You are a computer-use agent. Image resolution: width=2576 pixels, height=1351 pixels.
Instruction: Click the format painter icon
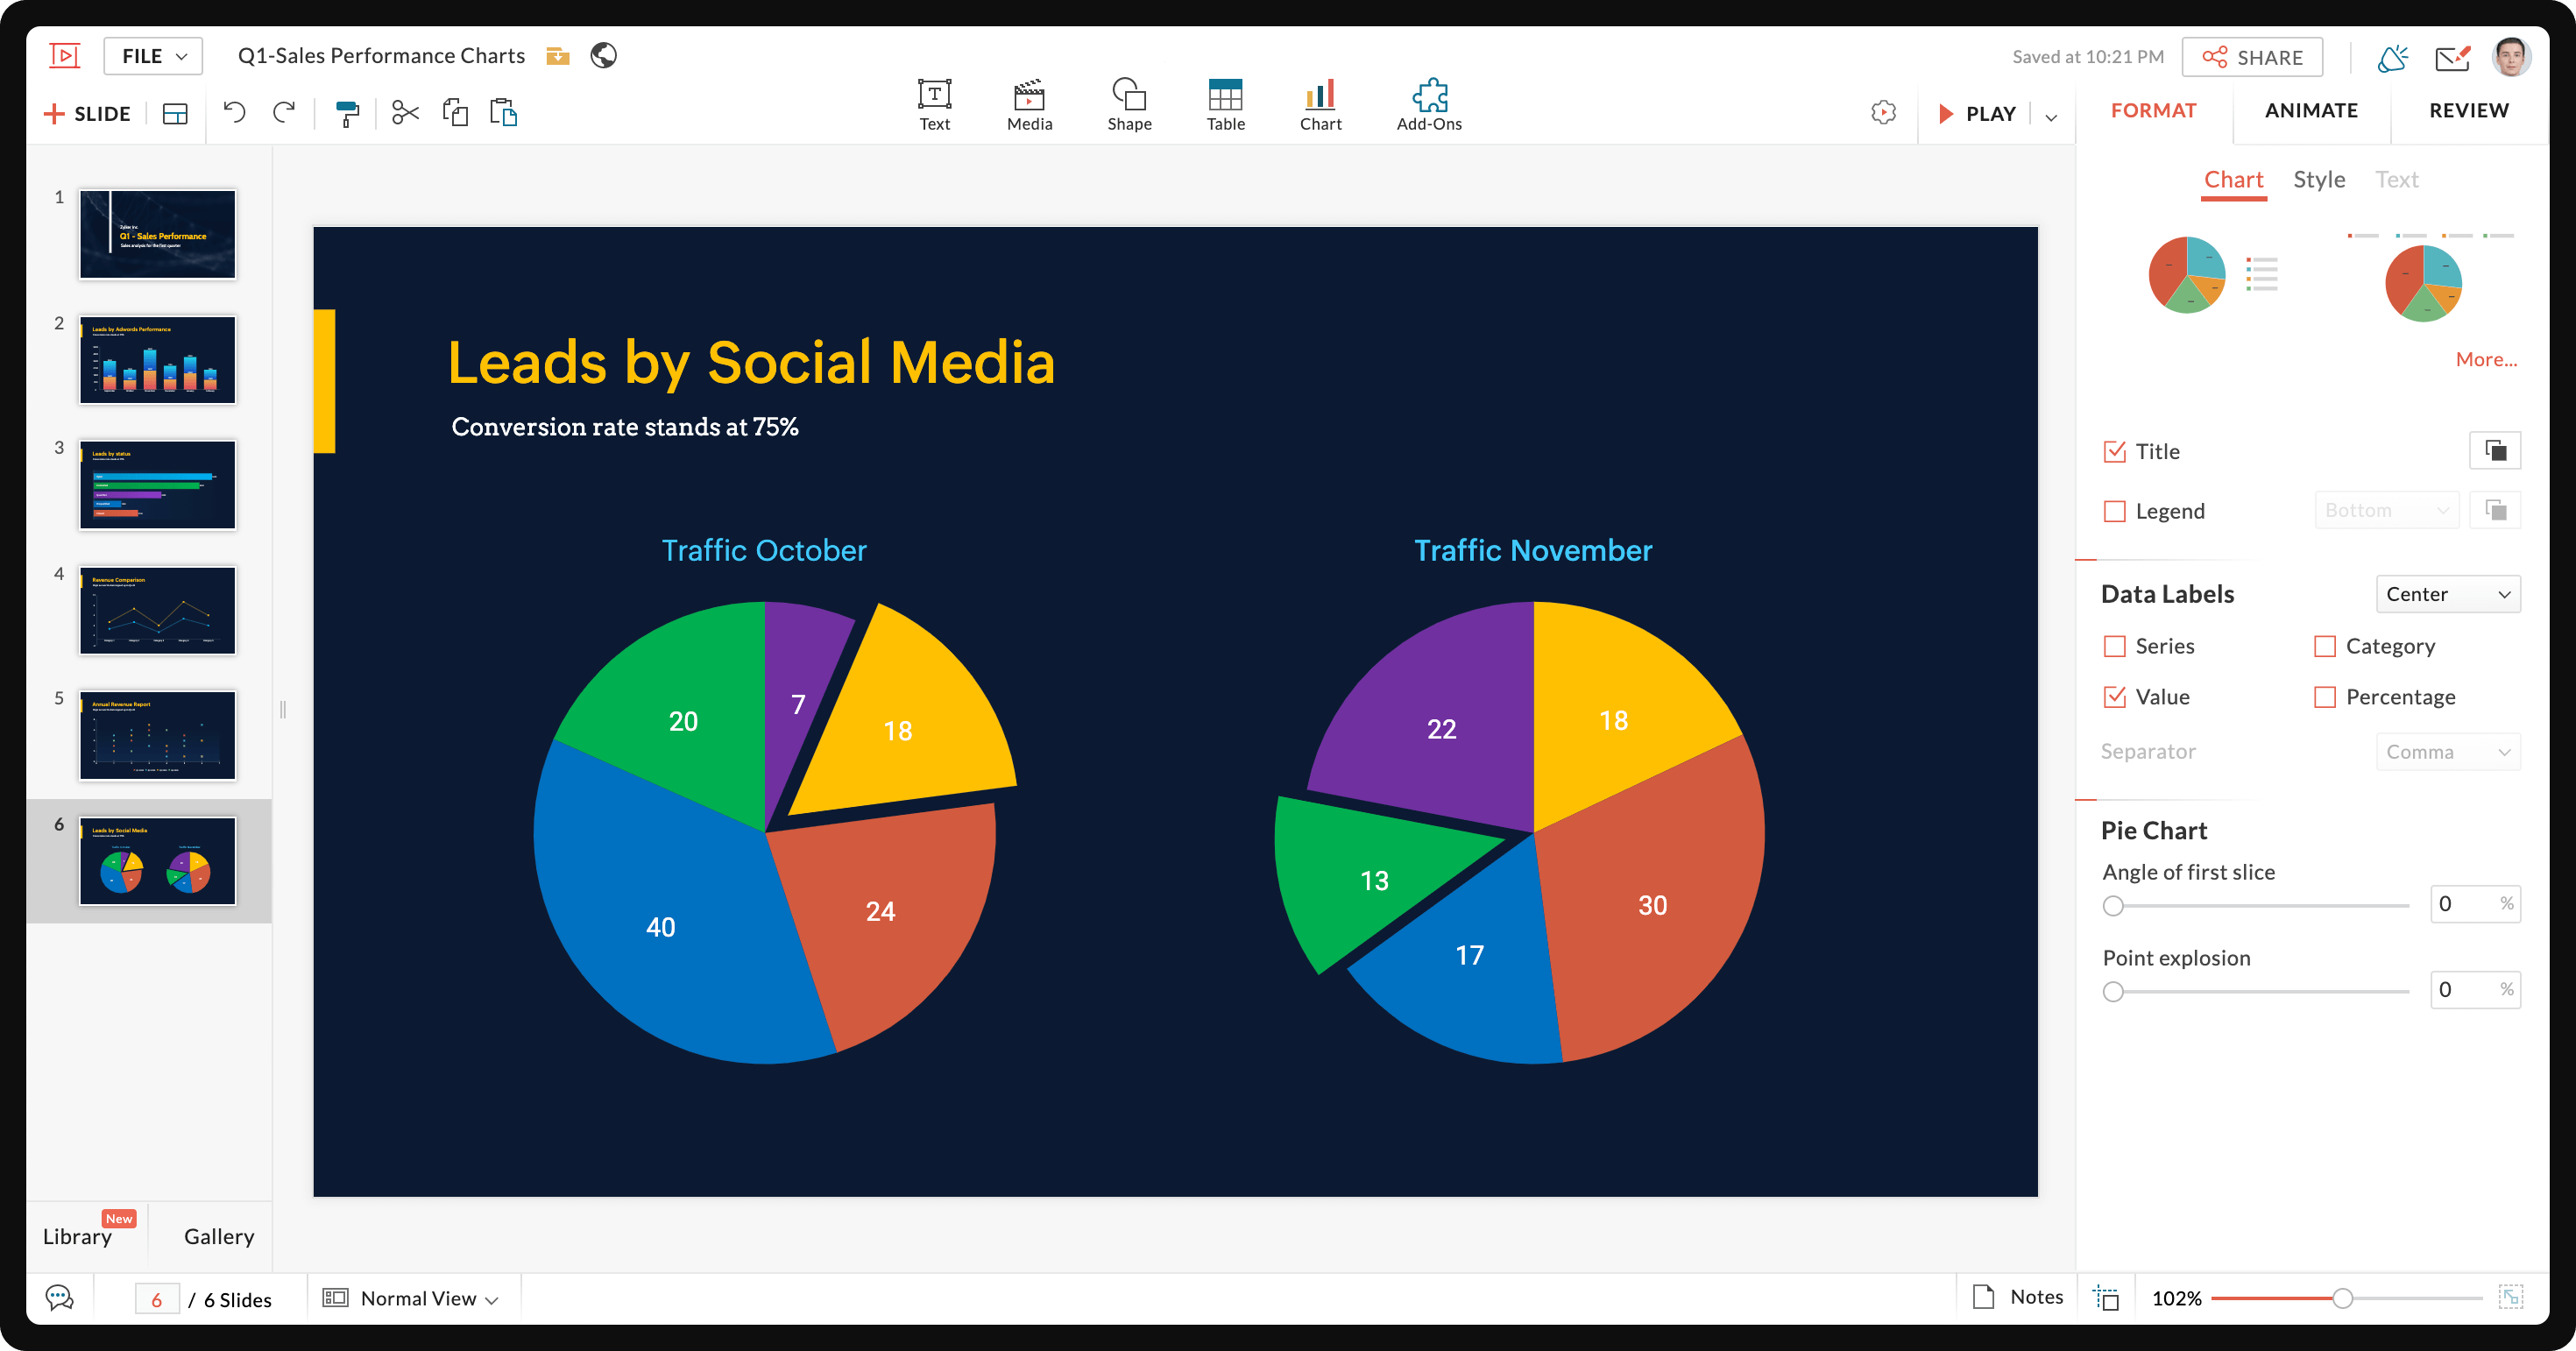point(347,114)
